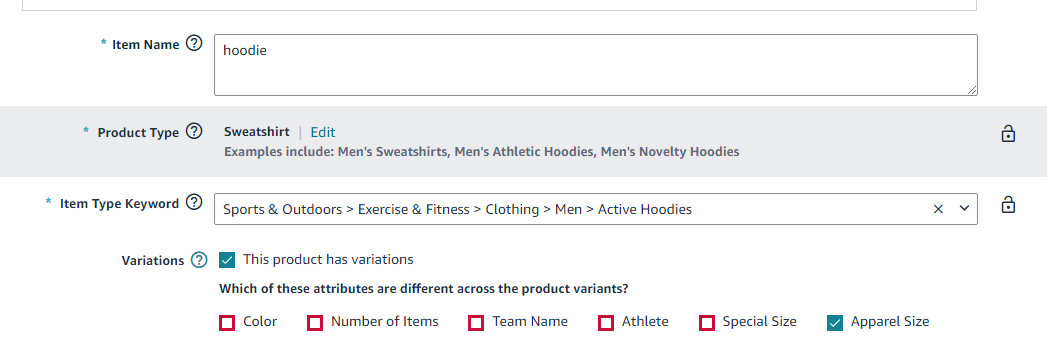Click into the Item Name text field
1047x362 pixels.
596,65
